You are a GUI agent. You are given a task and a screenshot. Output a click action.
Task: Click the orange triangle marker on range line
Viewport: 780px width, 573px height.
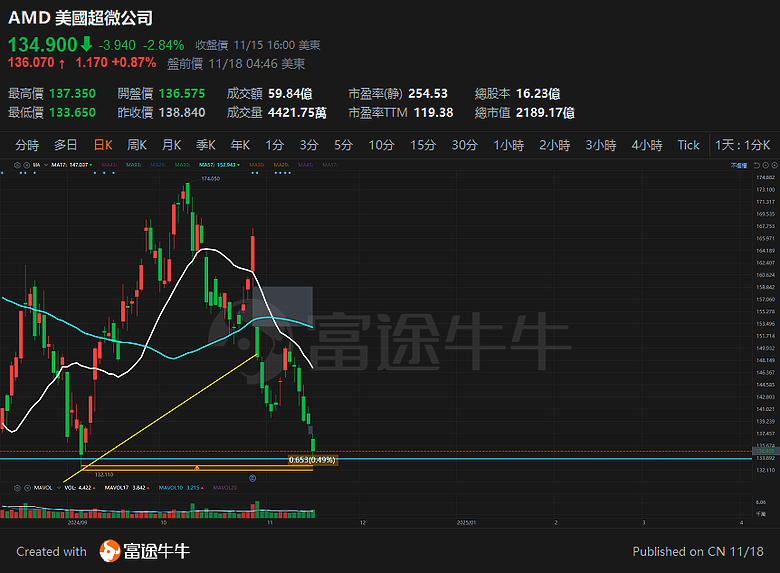[197, 468]
